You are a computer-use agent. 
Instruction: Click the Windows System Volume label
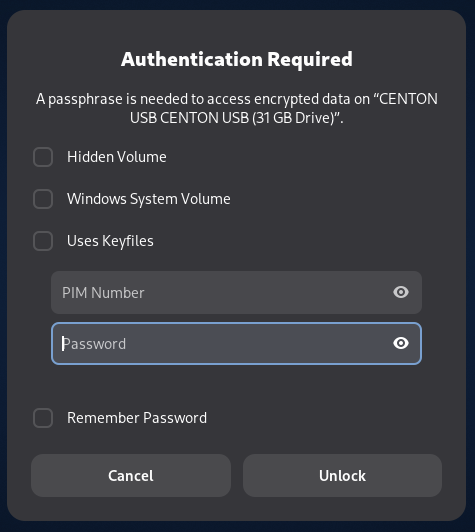(x=149, y=199)
